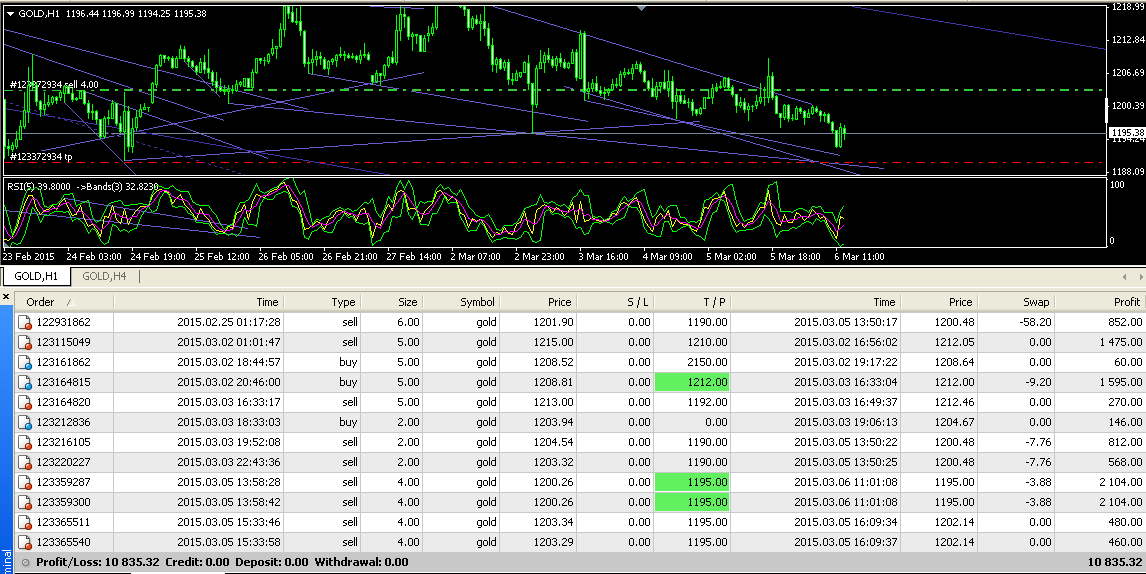
Task: Click the 1206.69 price scale label
Action: 1128,72
